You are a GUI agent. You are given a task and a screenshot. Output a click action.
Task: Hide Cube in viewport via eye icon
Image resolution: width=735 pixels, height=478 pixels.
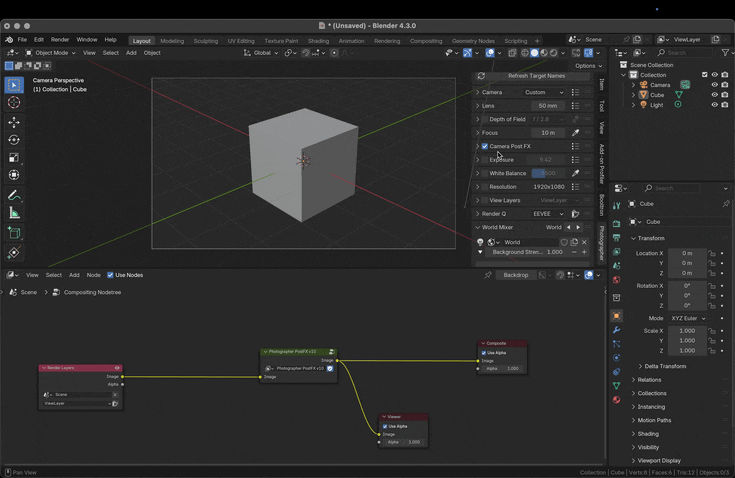click(714, 95)
